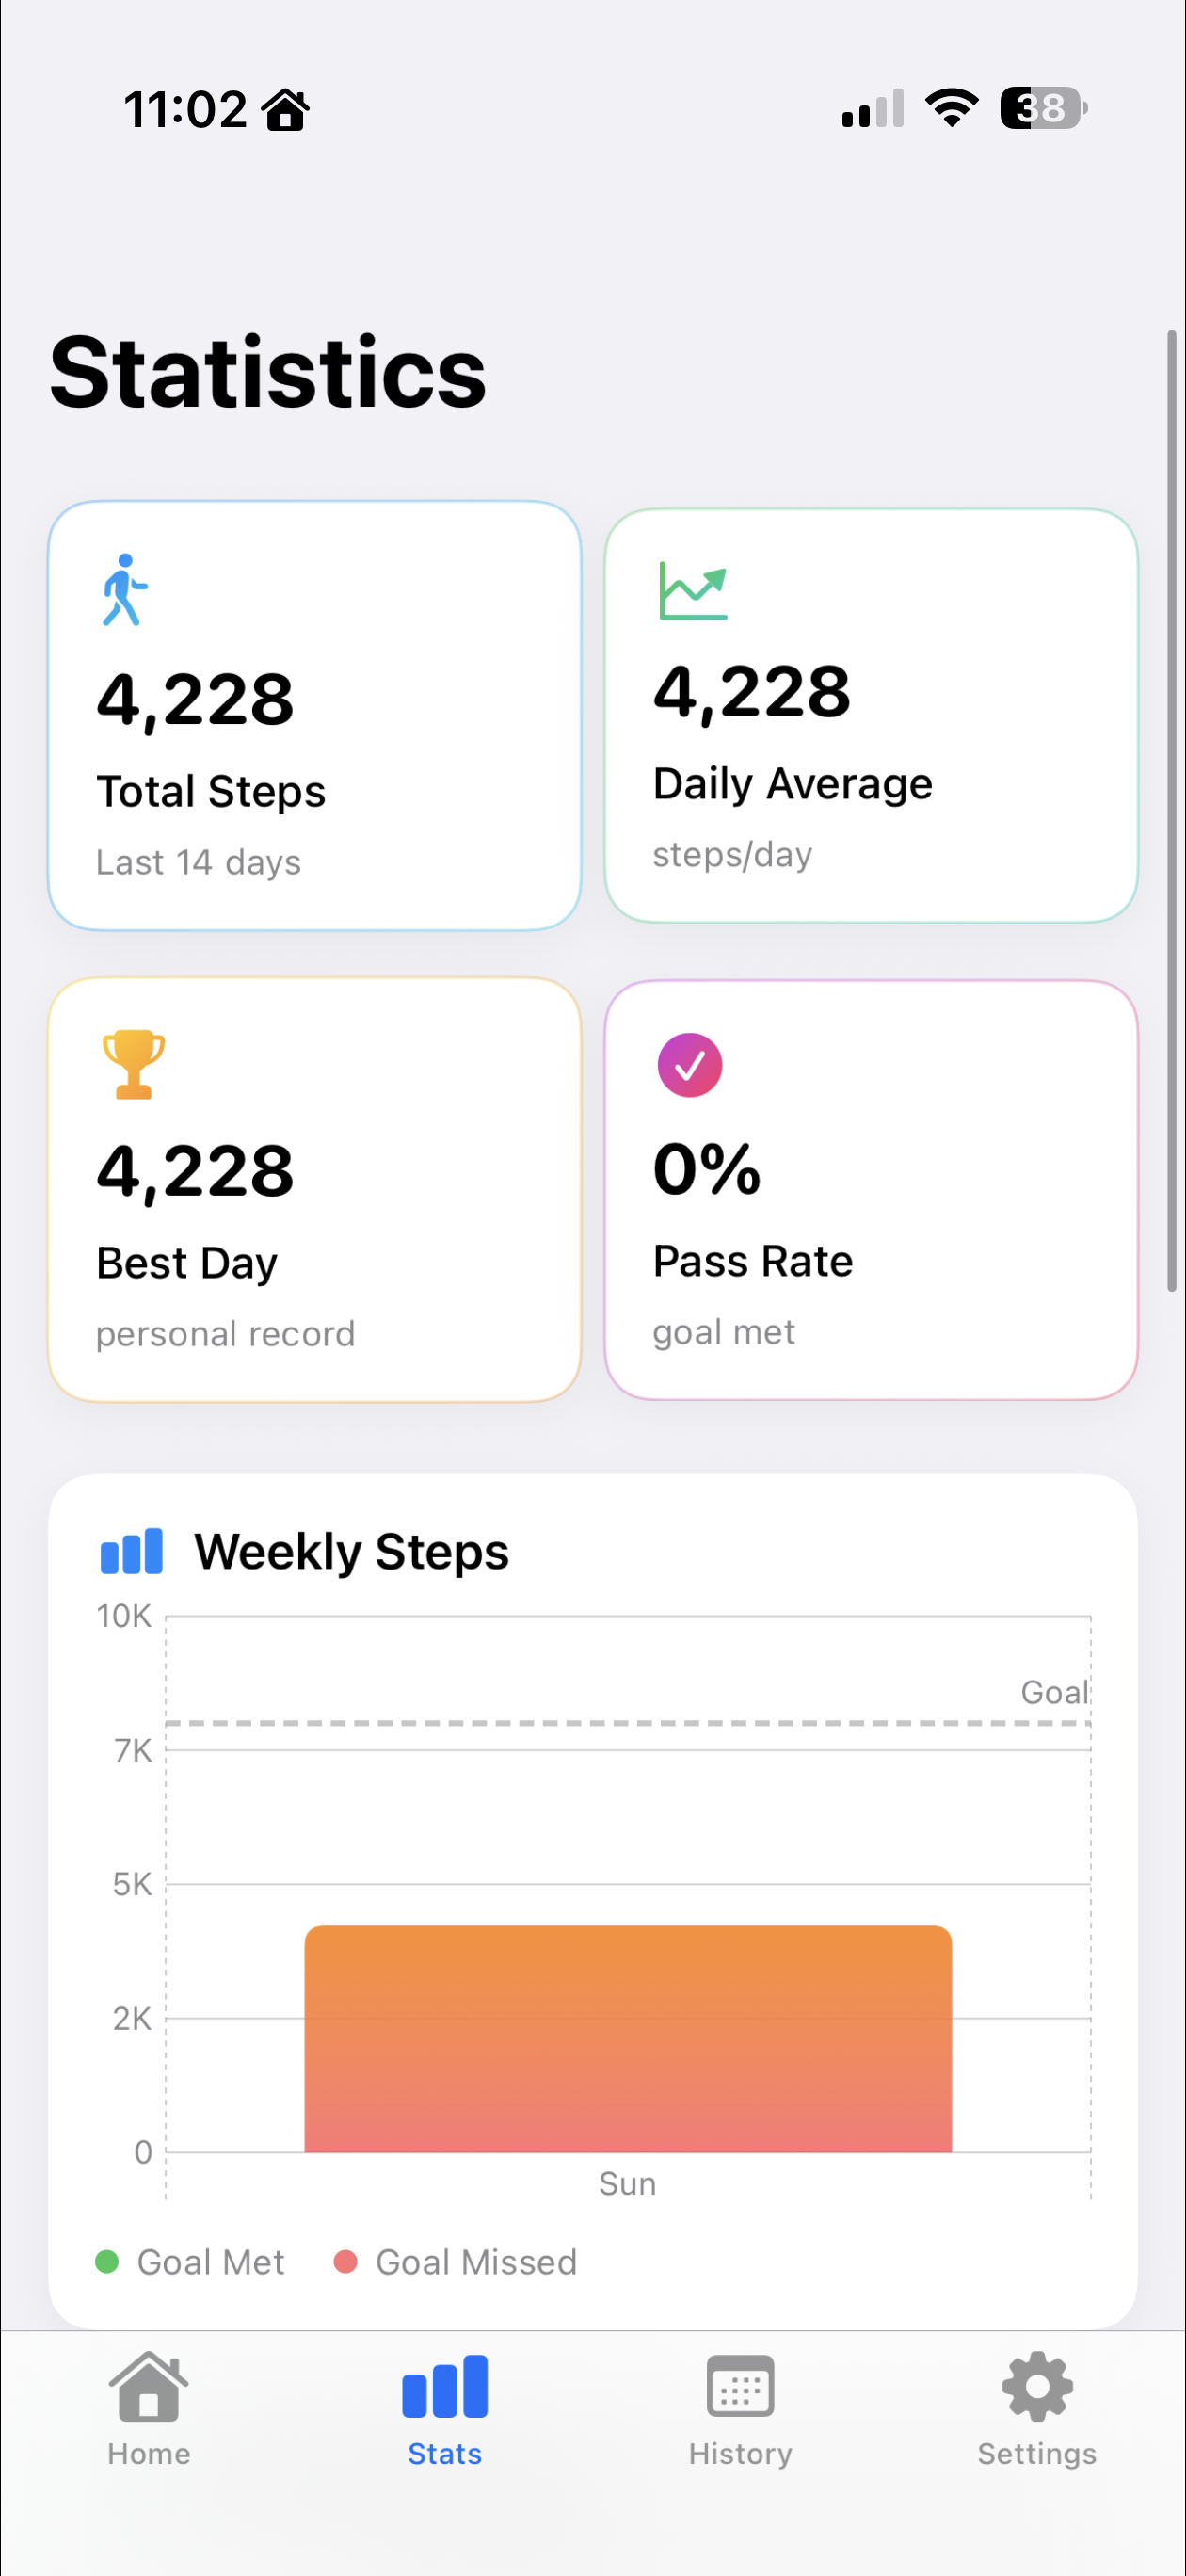Expand the Pass Rate card
Image resolution: width=1186 pixels, height=2576 pixels.
coord(871,1190)
